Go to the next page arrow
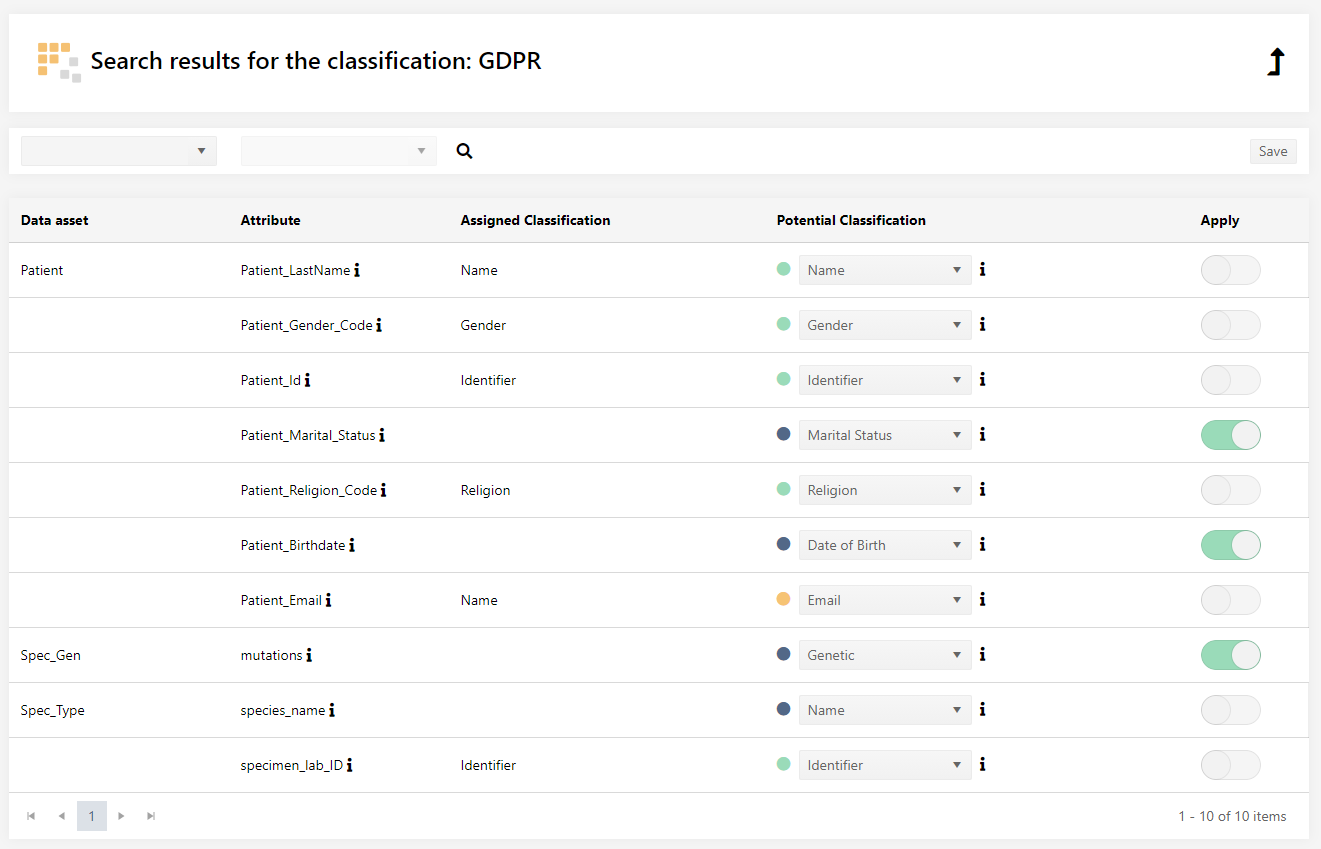This screenshot has width=1321, height=849. (x=121, y=816)
